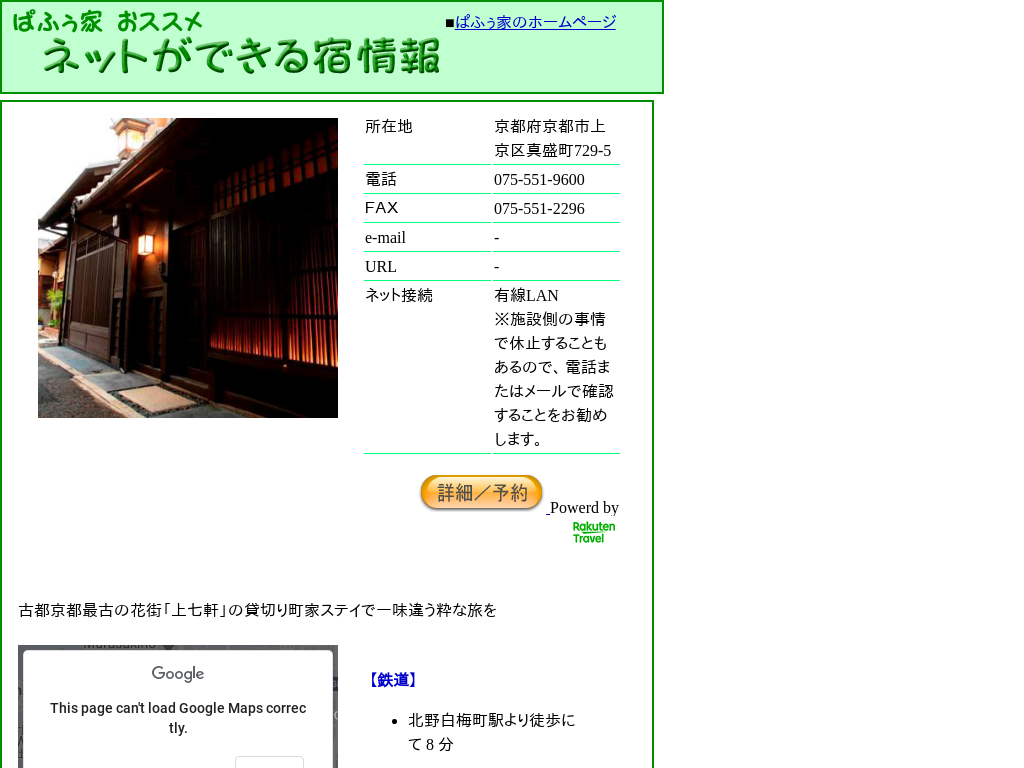The width and height of the screenshot is (1024, 768).
Task: Click the 詳細/予約 orange button
Action: click(x=481, y=492)
